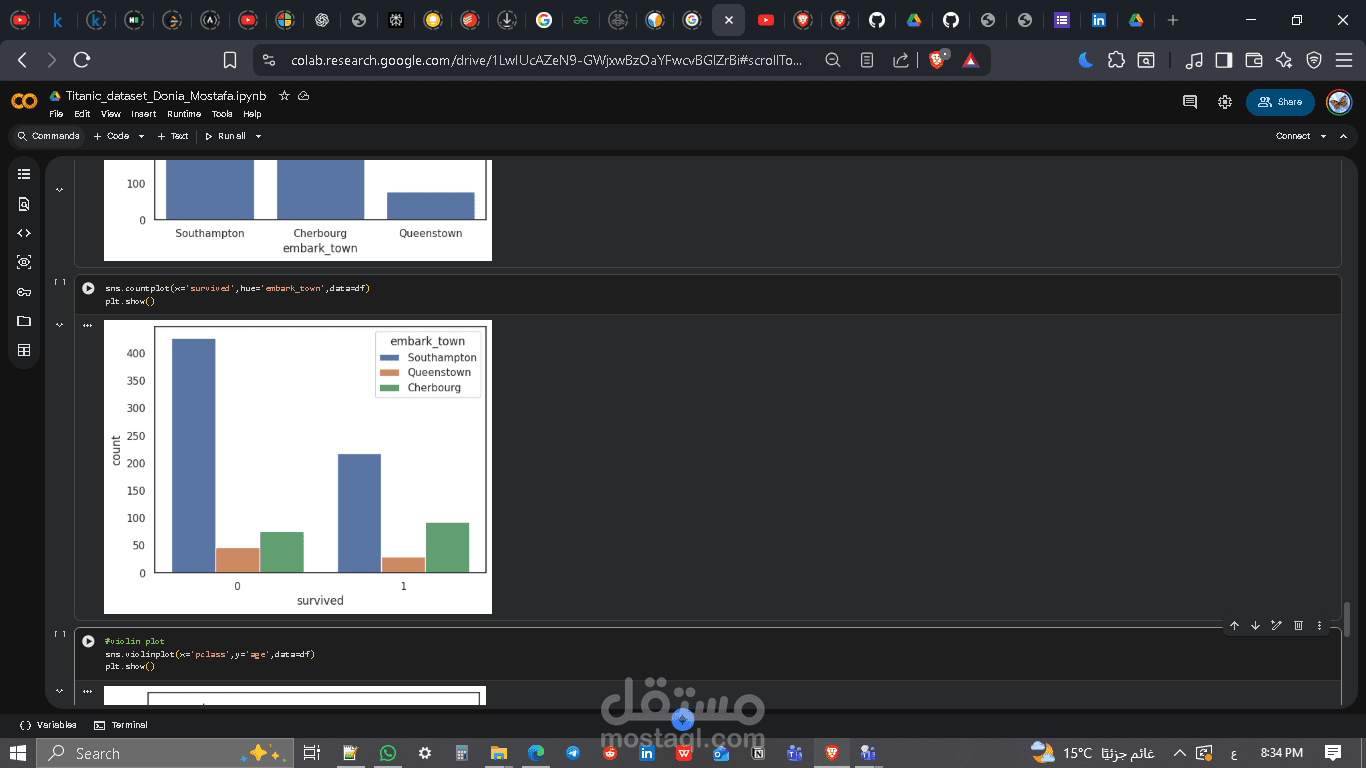Share this page from address bar

coord(901,60)
